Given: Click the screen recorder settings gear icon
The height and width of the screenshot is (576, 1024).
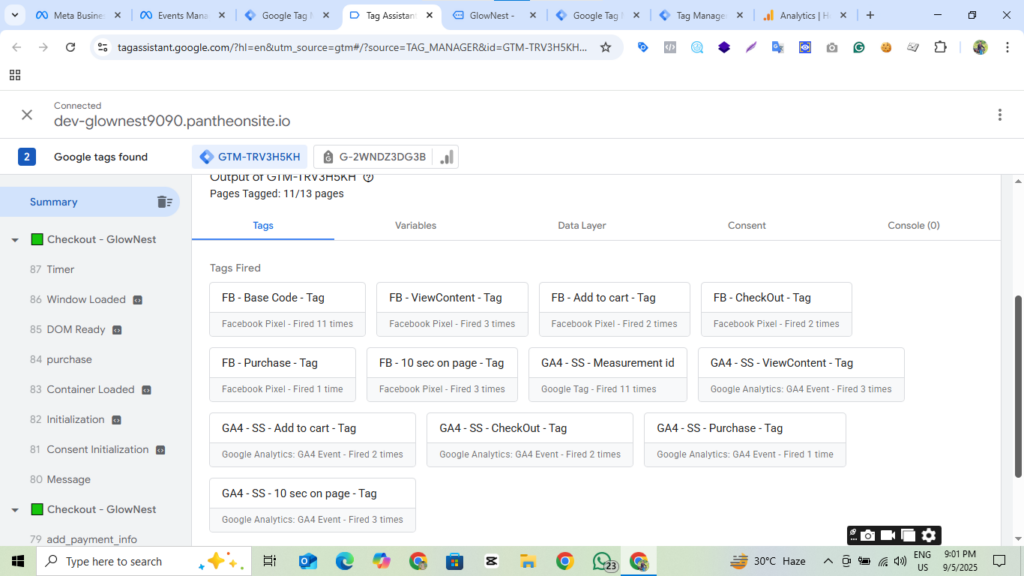Looking at the screenshot, I should tap(929, 536).
